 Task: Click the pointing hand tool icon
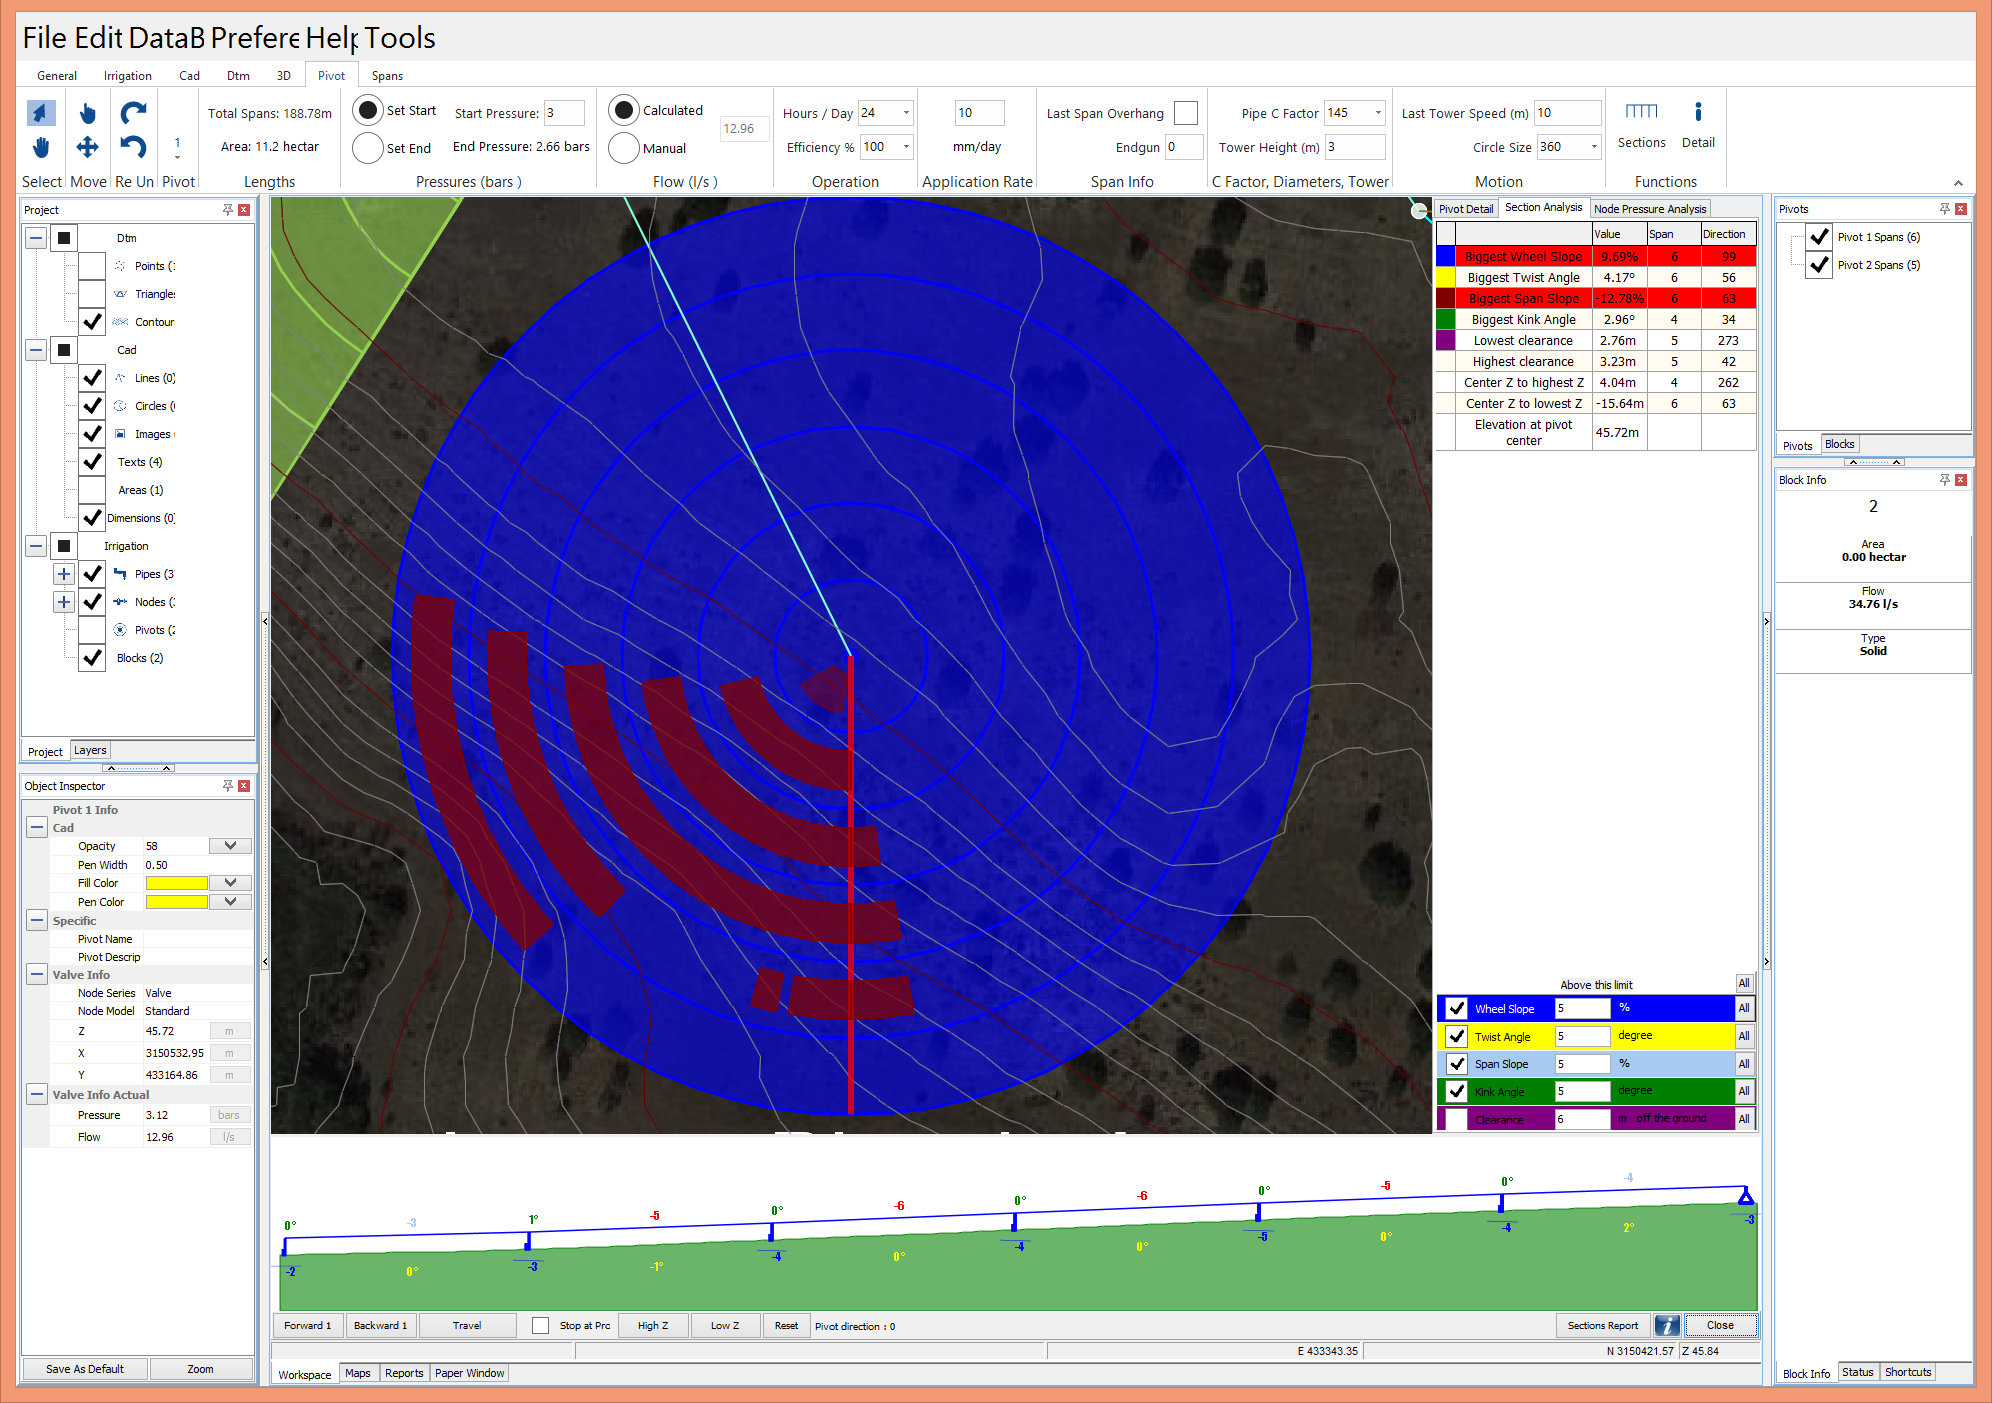[x=88, y=113]
